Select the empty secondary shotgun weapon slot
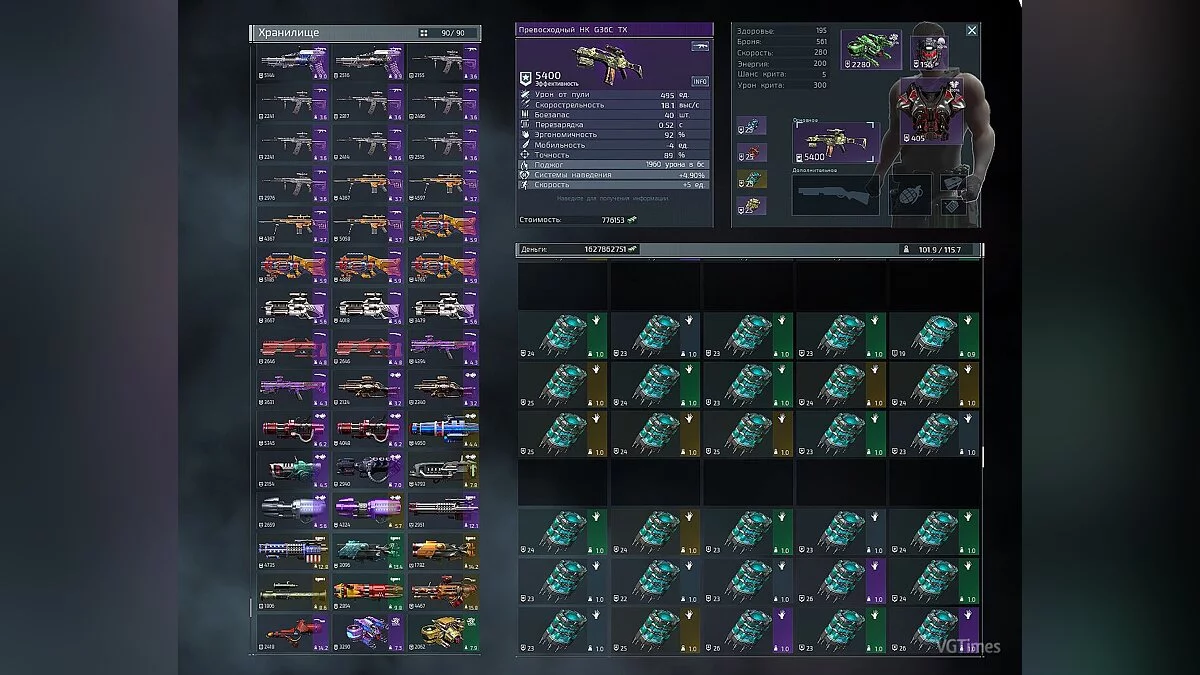Screen dimensions: 1200x675 836,195
